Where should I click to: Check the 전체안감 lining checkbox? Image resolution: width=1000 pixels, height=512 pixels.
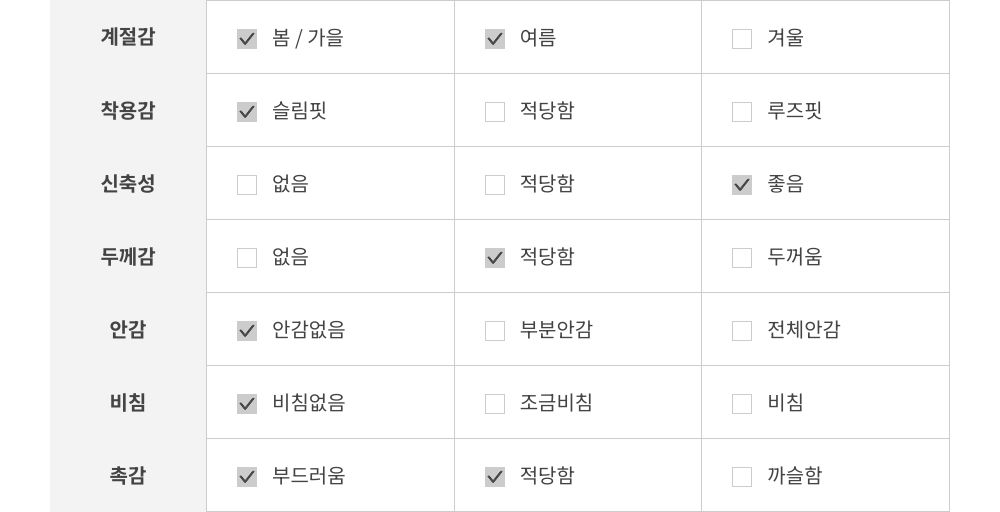click(742, 331)
